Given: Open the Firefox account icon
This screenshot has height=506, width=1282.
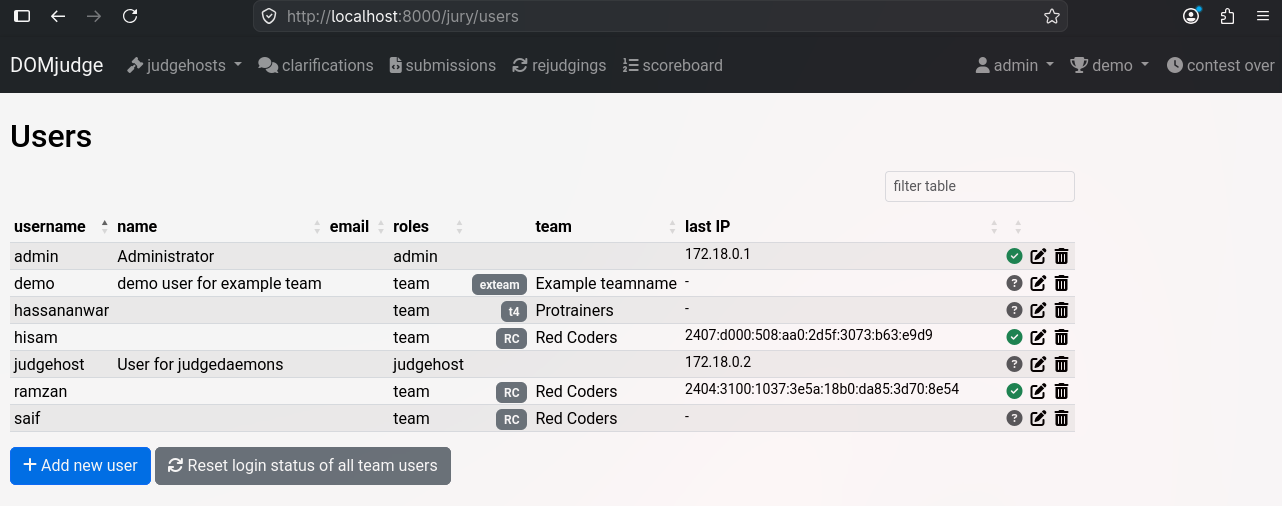Looking at the screenshot, I should pyautogui.click(x=1191, y=16).
